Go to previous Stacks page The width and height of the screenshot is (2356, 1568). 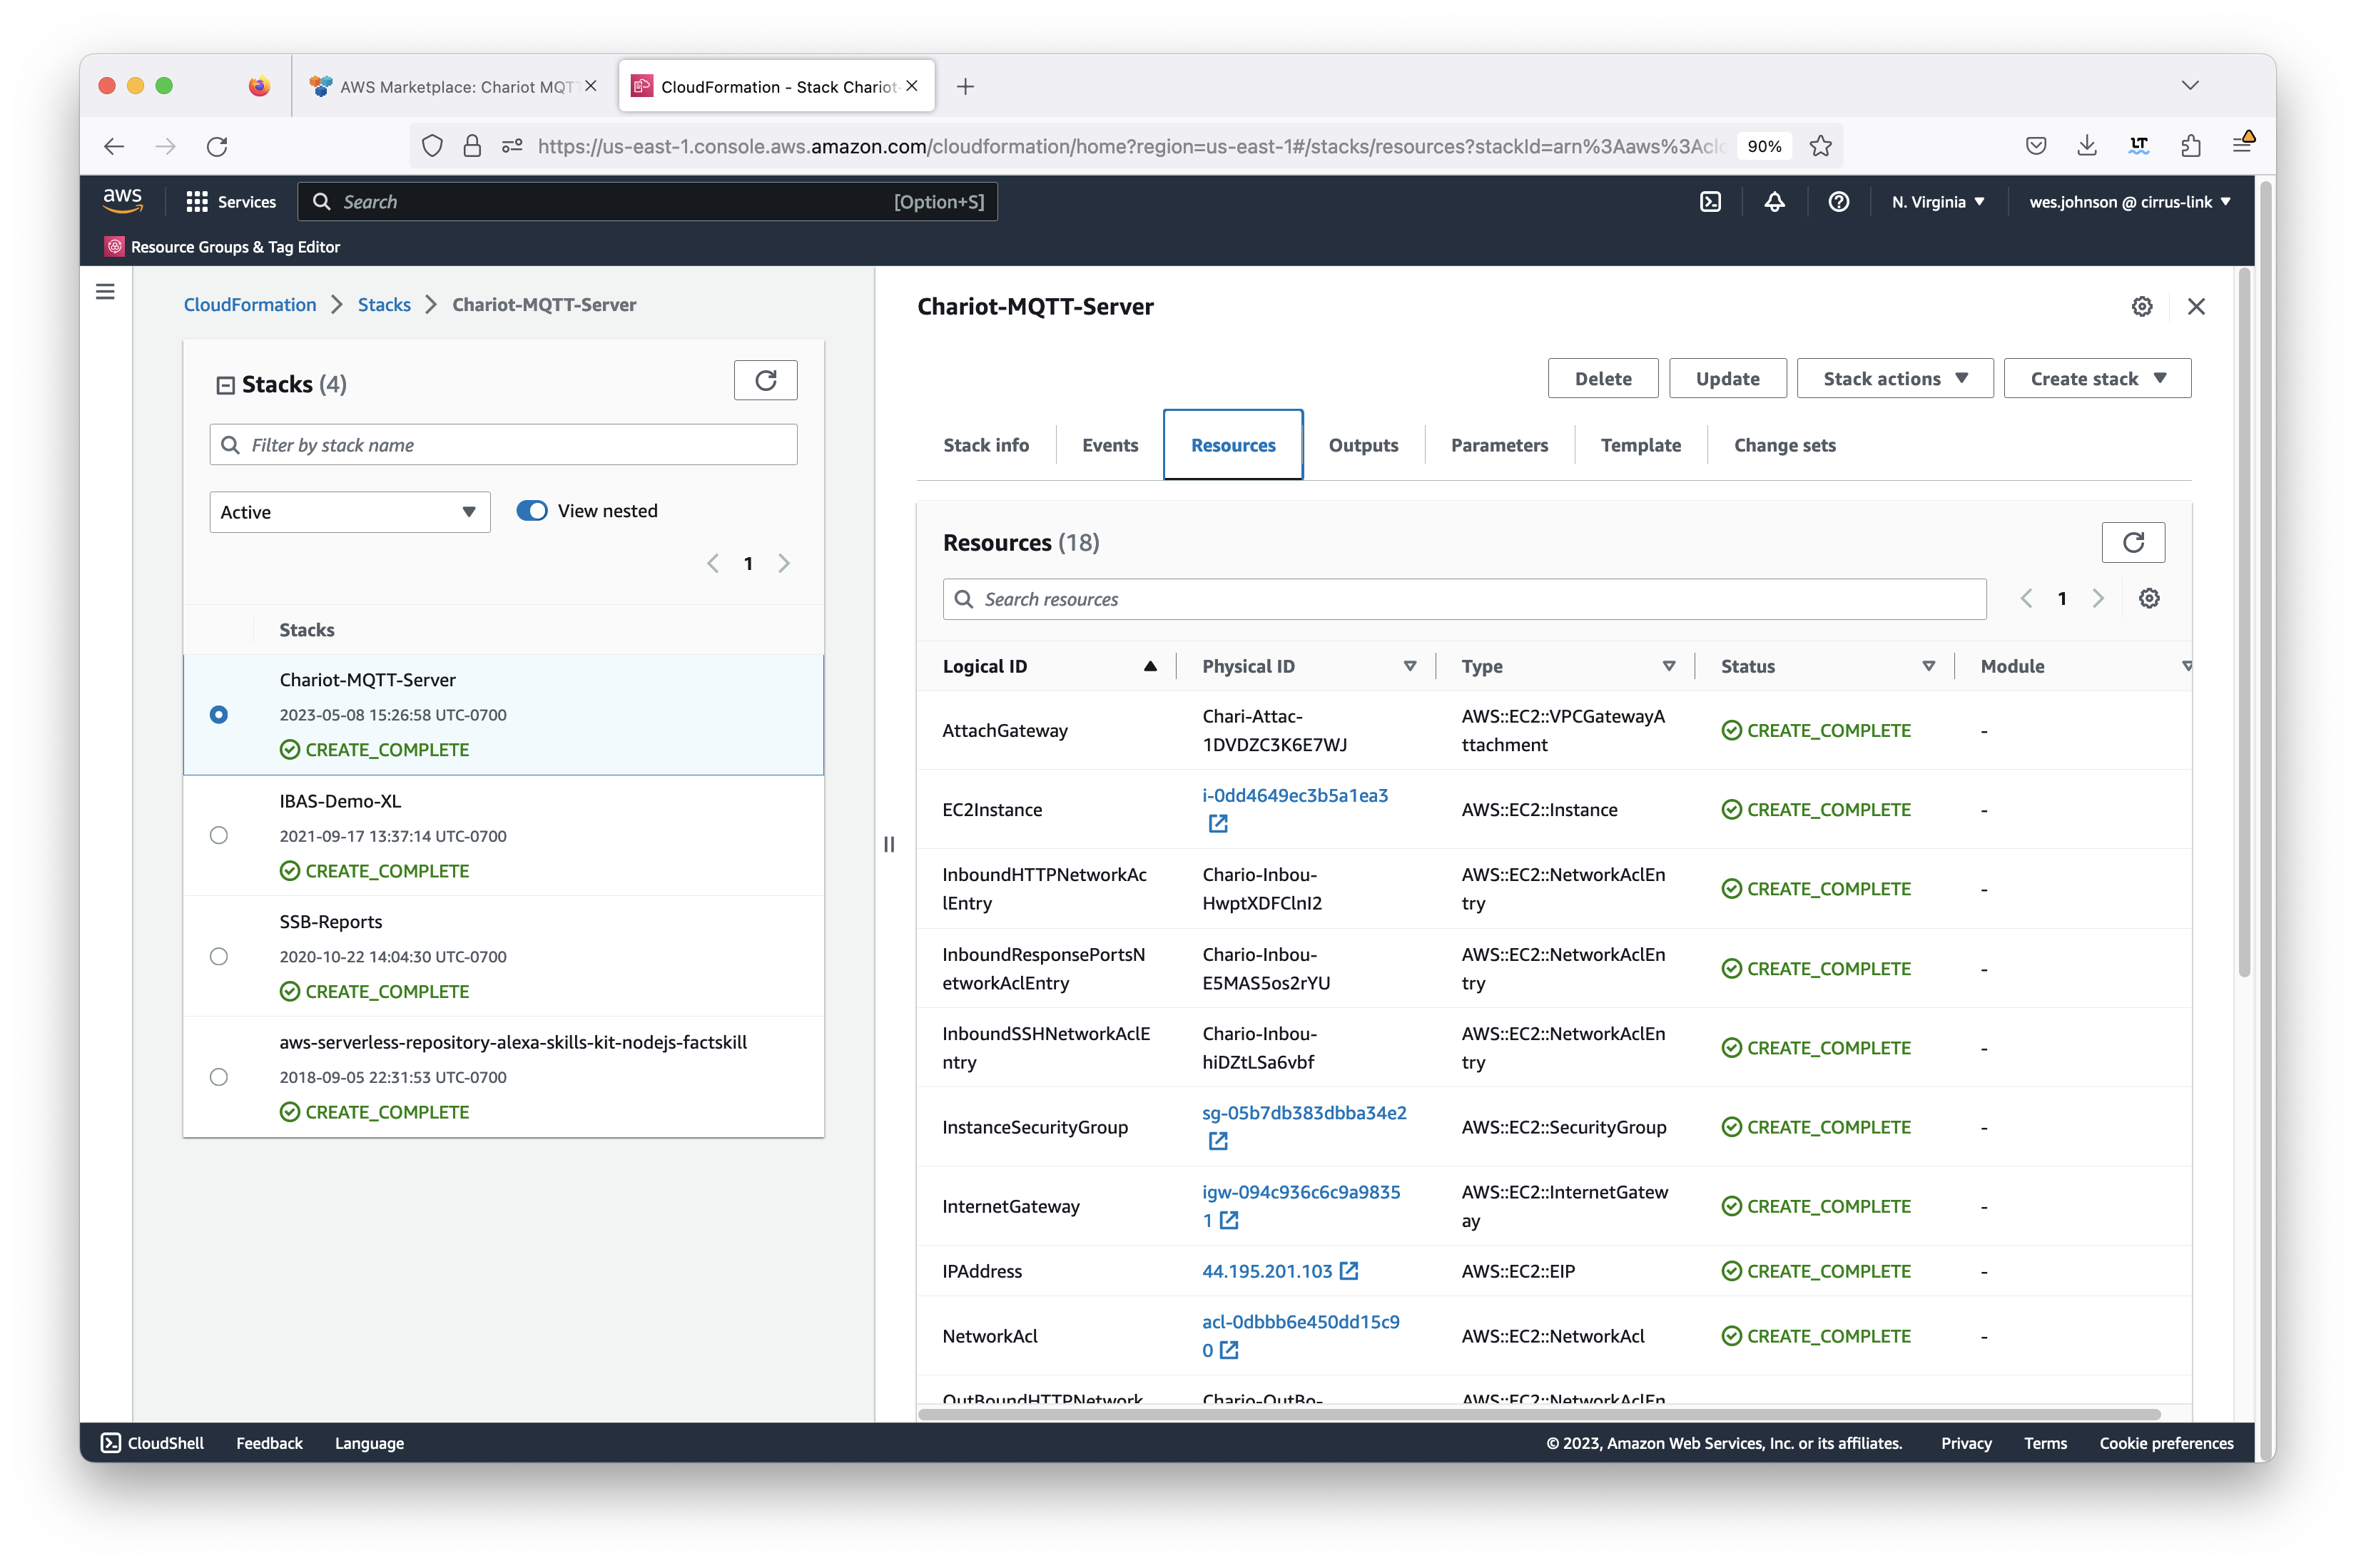click(712, 563)
